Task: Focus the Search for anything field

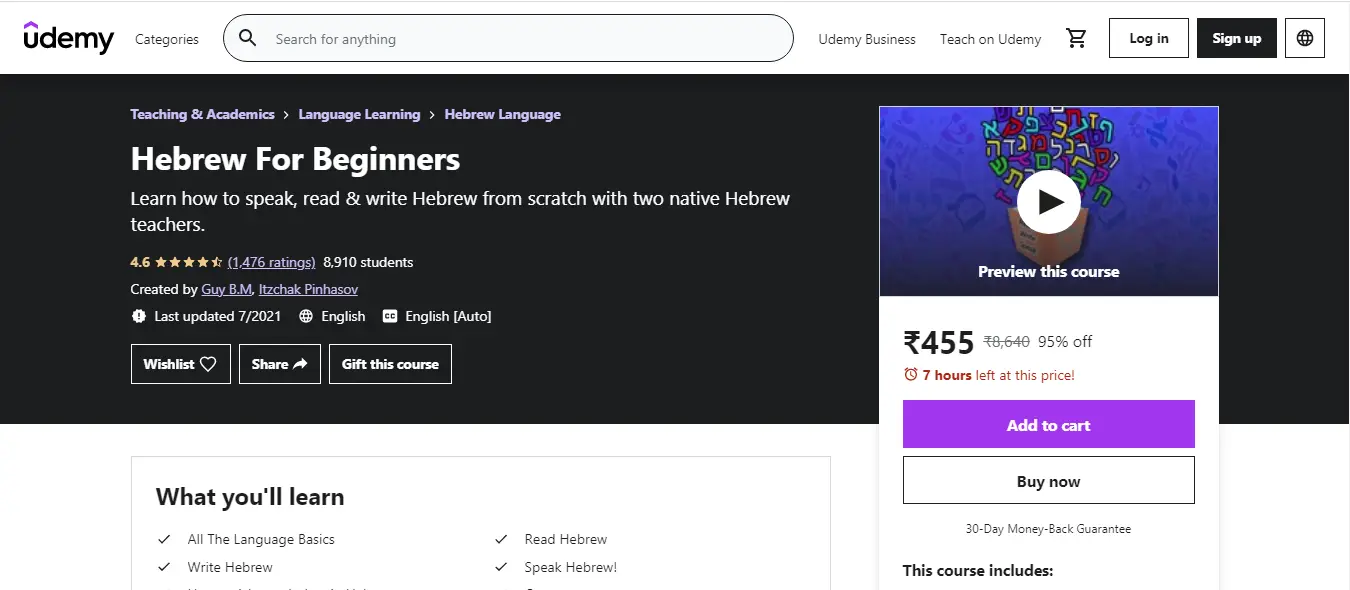Action: point(520,39)
